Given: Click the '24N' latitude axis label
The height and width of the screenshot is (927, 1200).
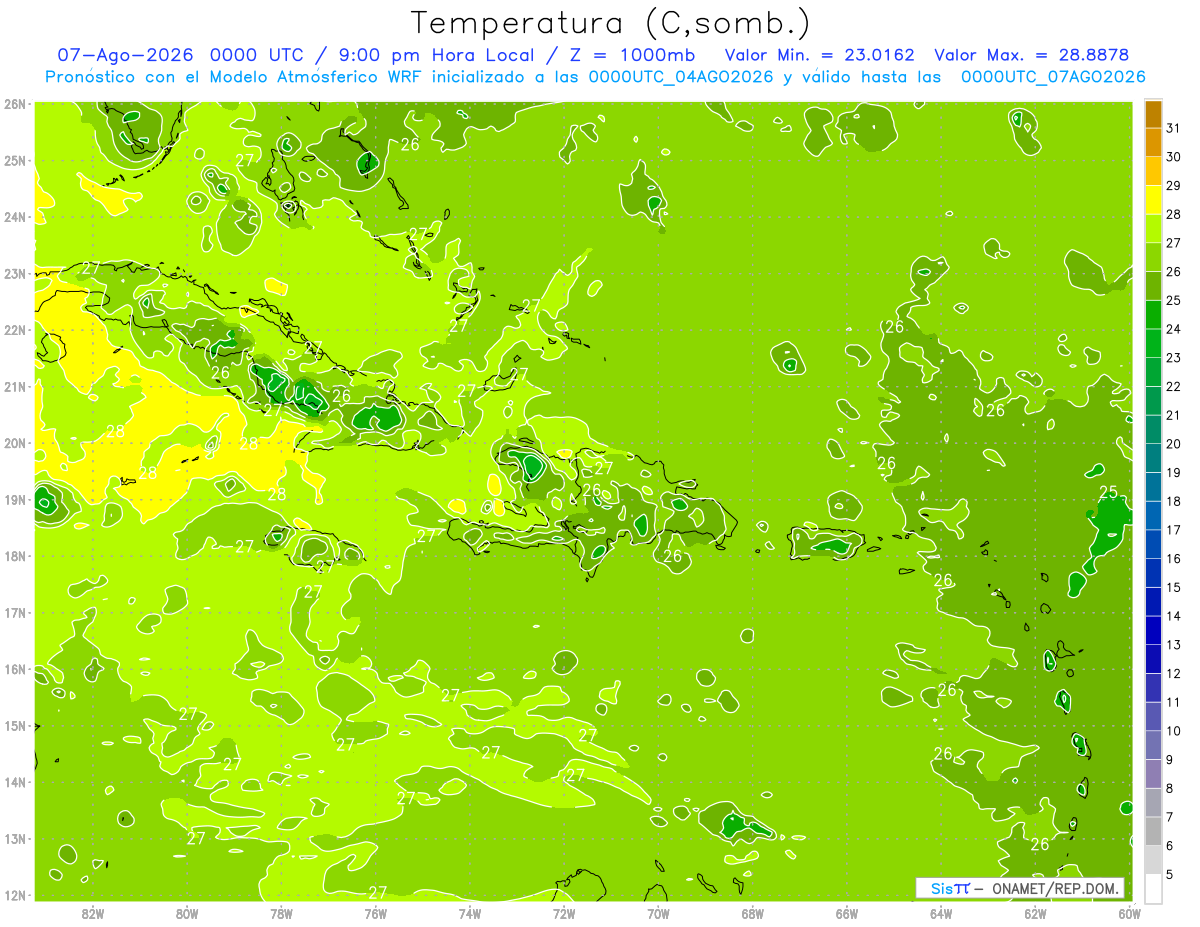Looking at the screenshot, I should pos(15,217).
